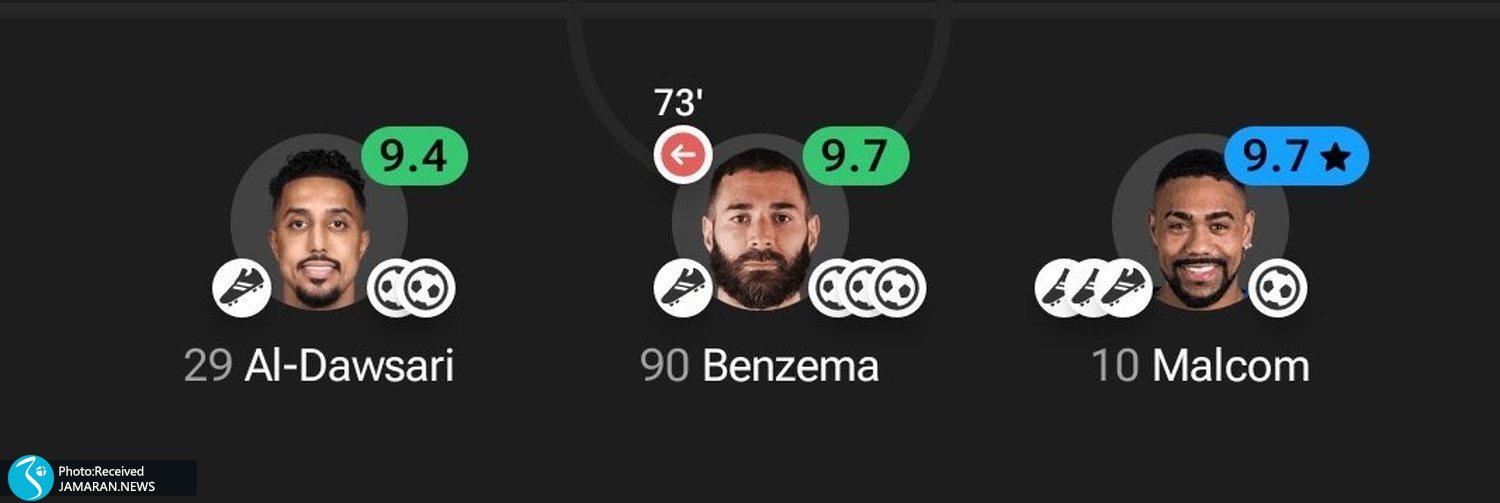Click Benzema's three goal balls icon
The height and width of the screenshot is (503, 1500).
pos(867,288)
